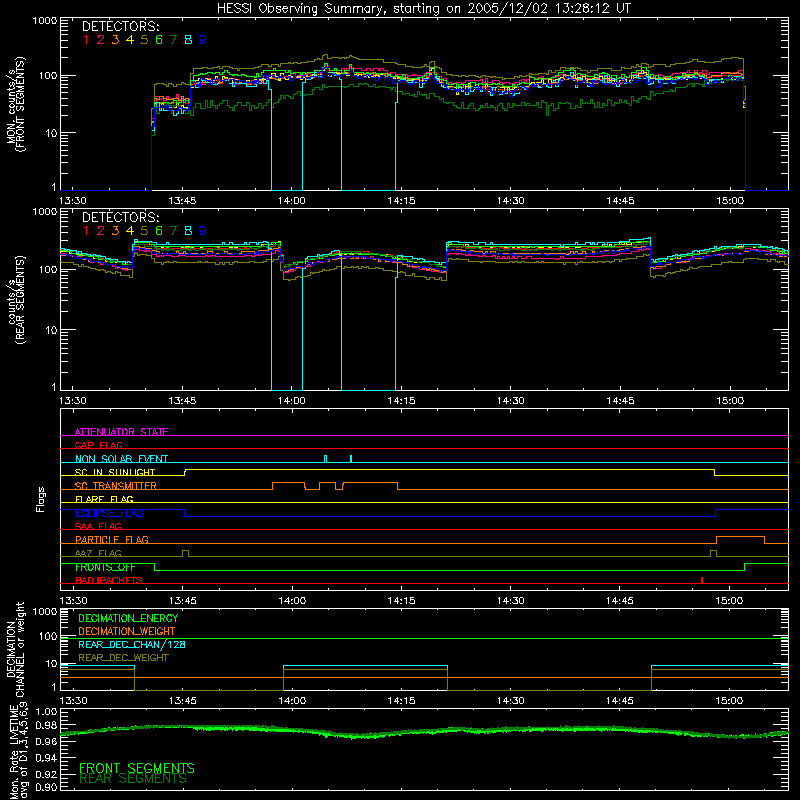Screen dimensions: 800x800
Task: Click the 13:30 tick label under front segments plot
Action: 73,201
